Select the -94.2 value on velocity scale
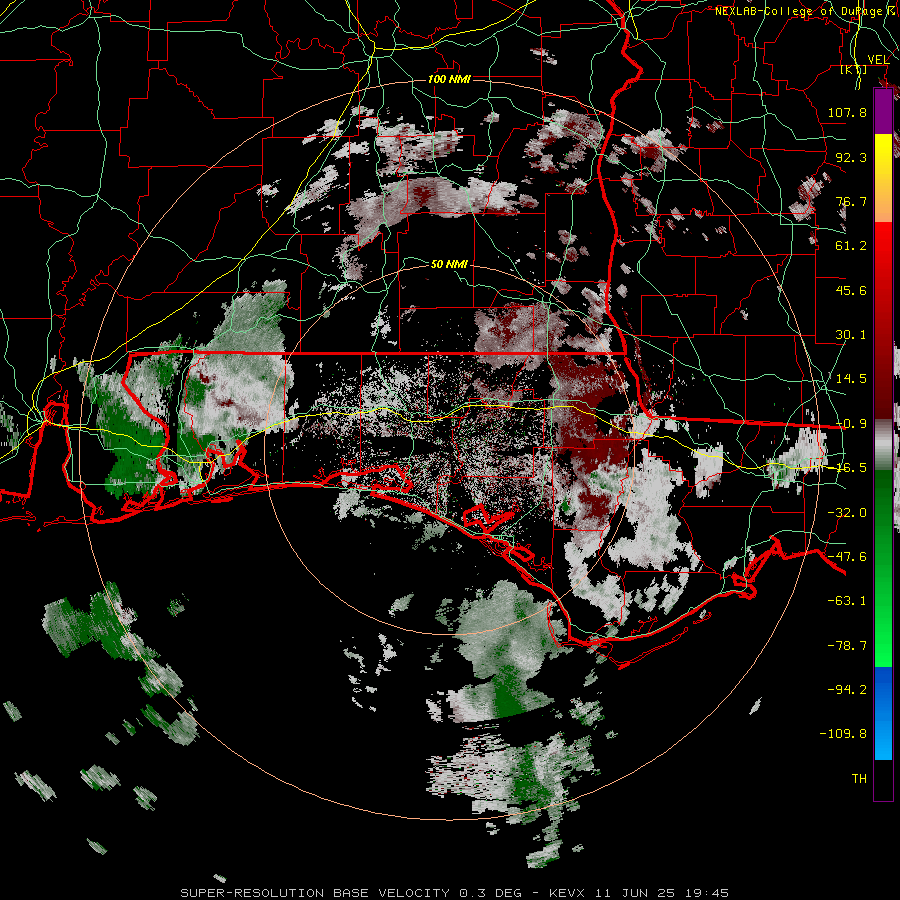 point(847,689)
